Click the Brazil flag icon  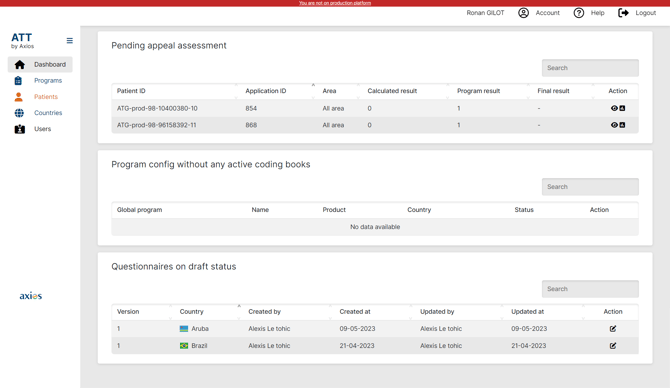coord(184,346)
